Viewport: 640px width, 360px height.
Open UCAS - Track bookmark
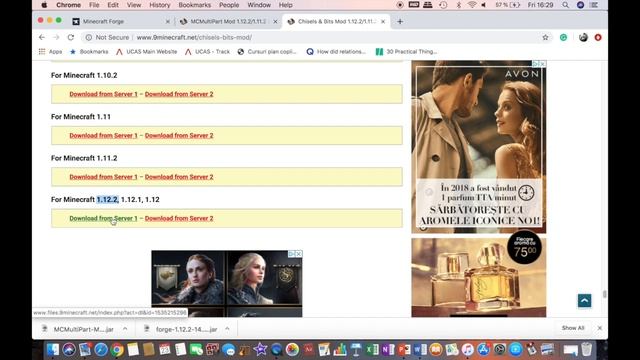click(x=207, y=51)
